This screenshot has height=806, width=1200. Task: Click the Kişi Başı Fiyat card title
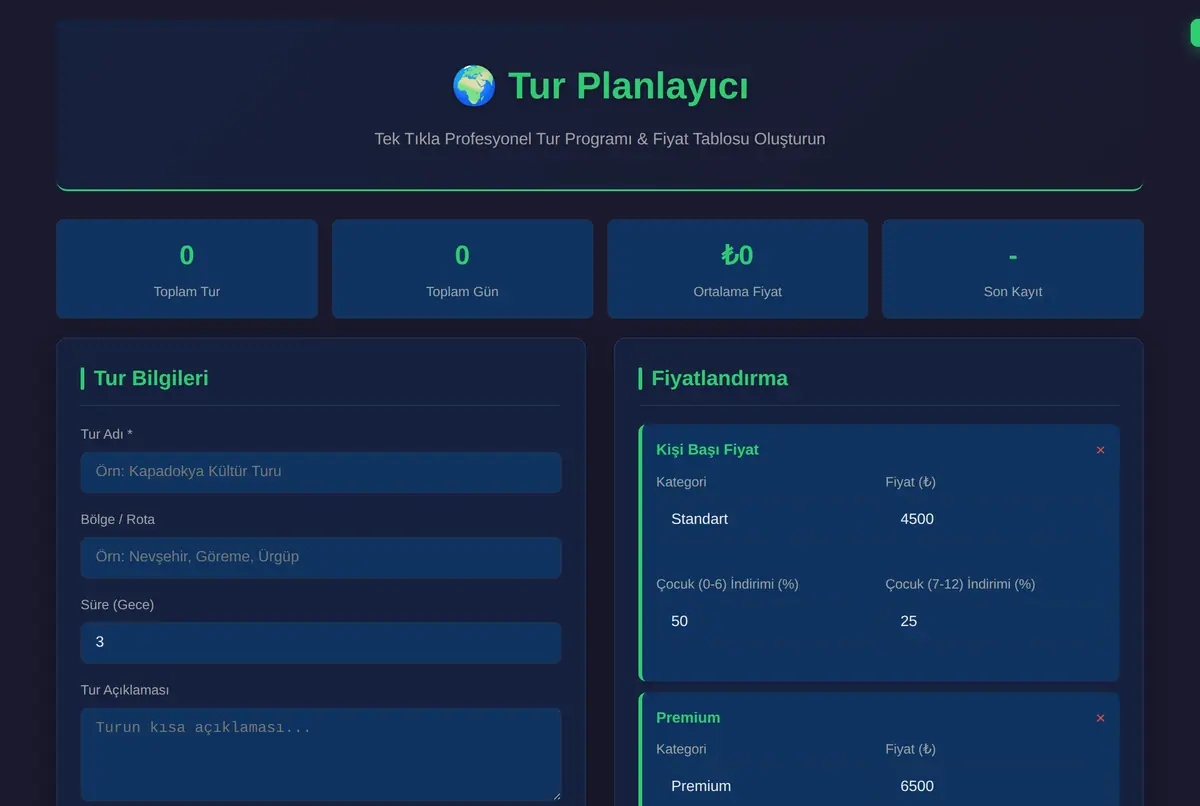pyautogui.click(x=707, y=450)
